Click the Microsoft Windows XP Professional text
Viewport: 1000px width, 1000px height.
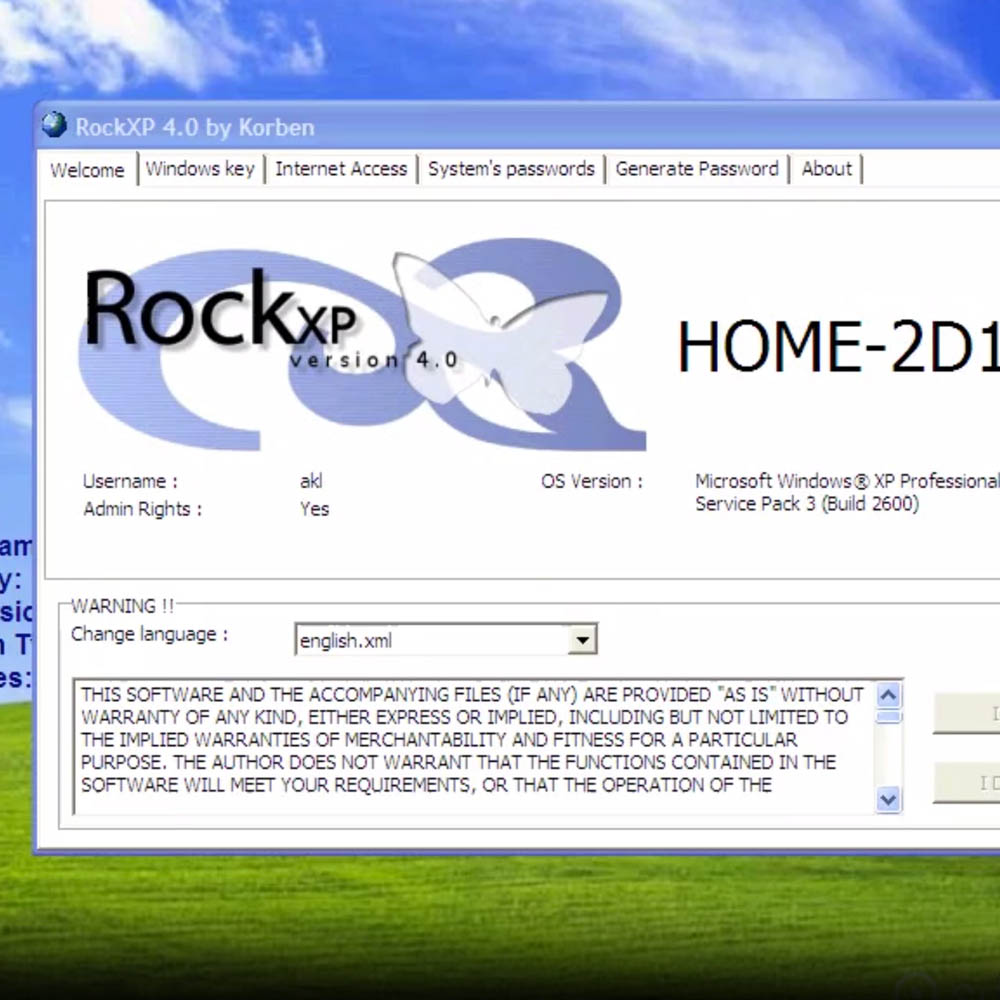847,481
